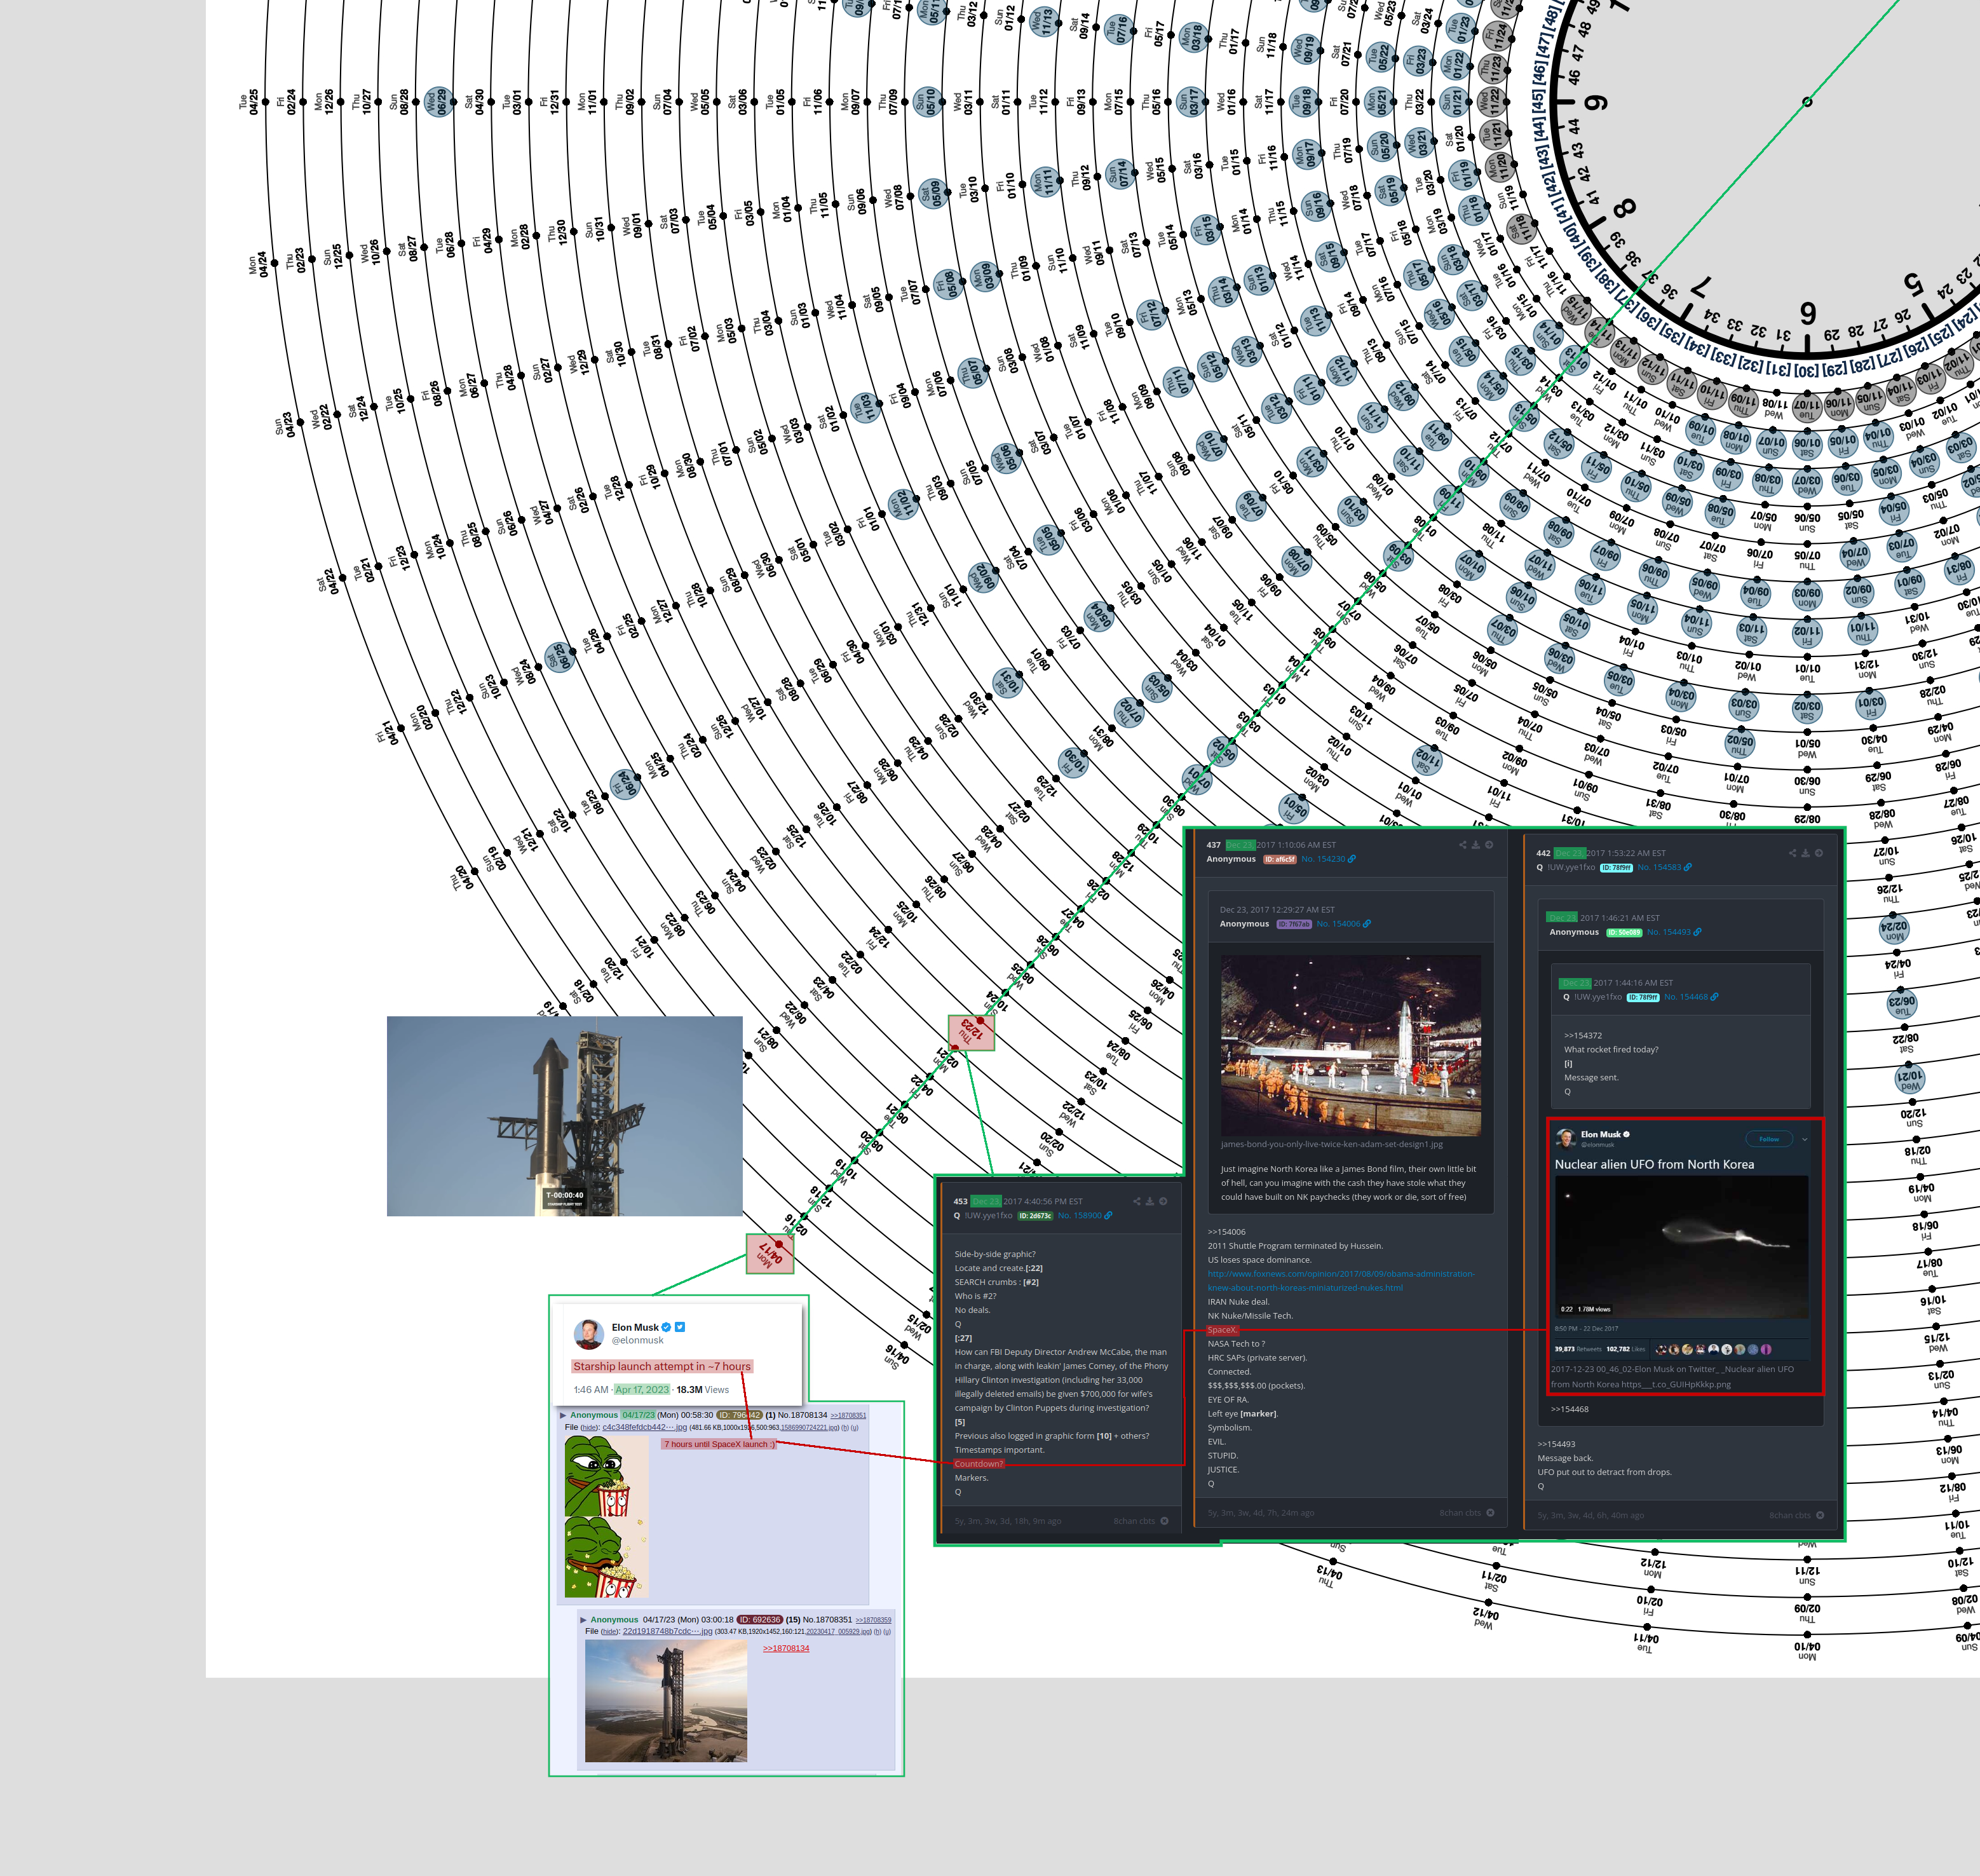Open the Starship T-00:00:40 countdown photo
Screen dimensions: 1980x1876
coord(565,1116)
